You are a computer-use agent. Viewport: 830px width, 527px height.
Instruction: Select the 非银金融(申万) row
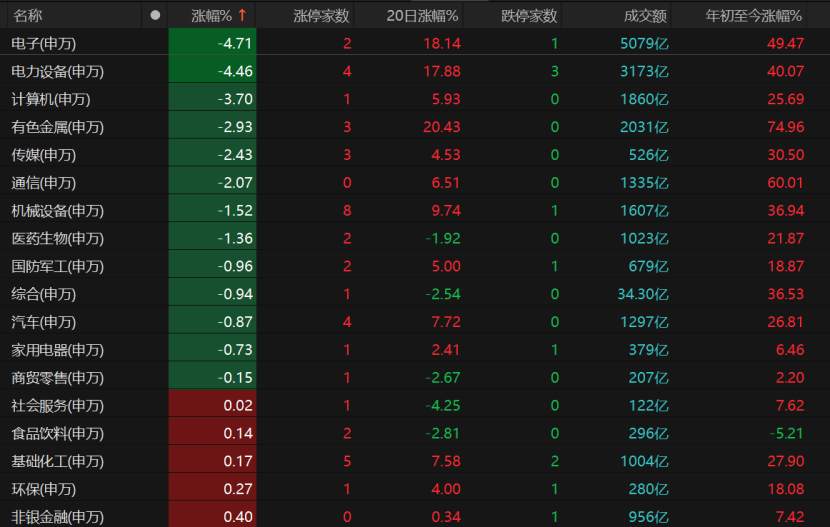point(415,515)
